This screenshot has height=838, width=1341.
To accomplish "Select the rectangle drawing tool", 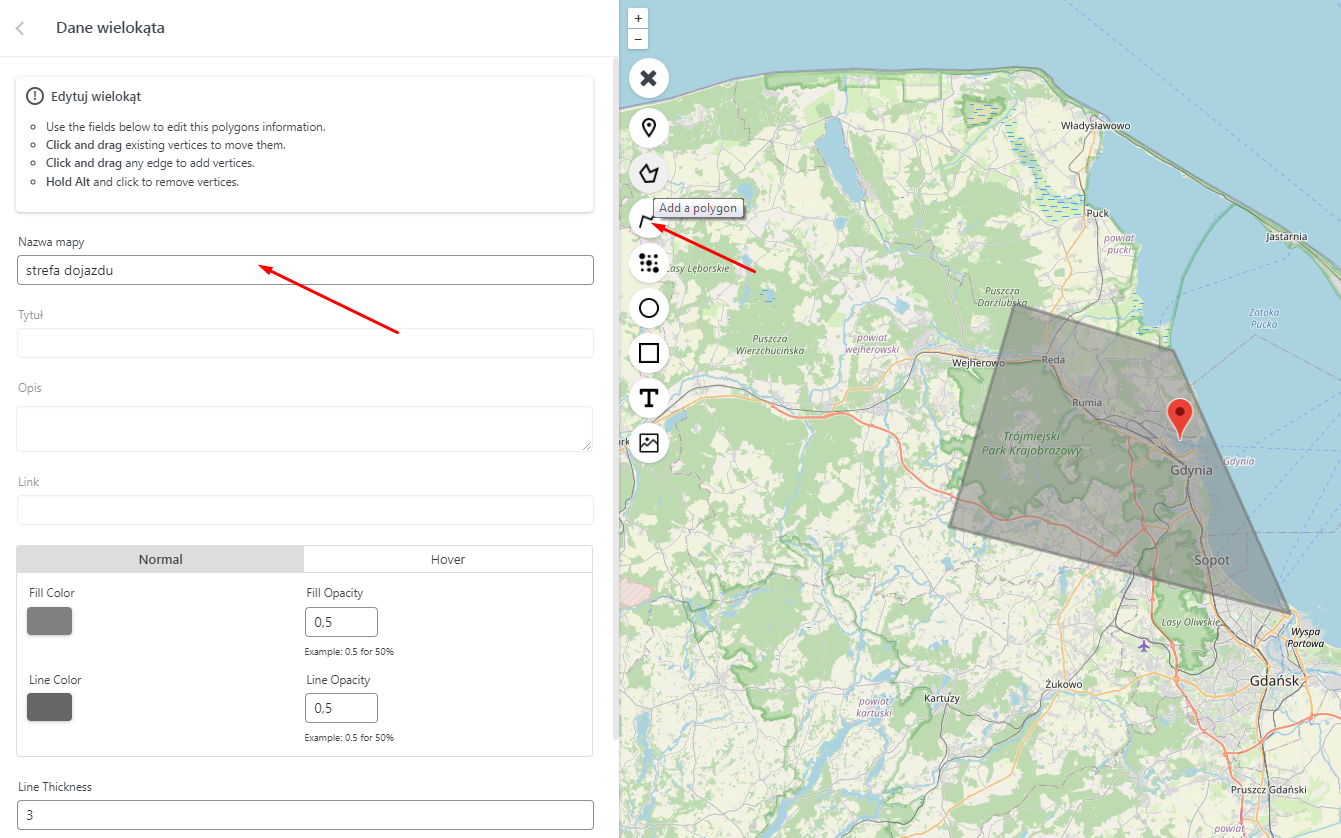I will [648, 353].
